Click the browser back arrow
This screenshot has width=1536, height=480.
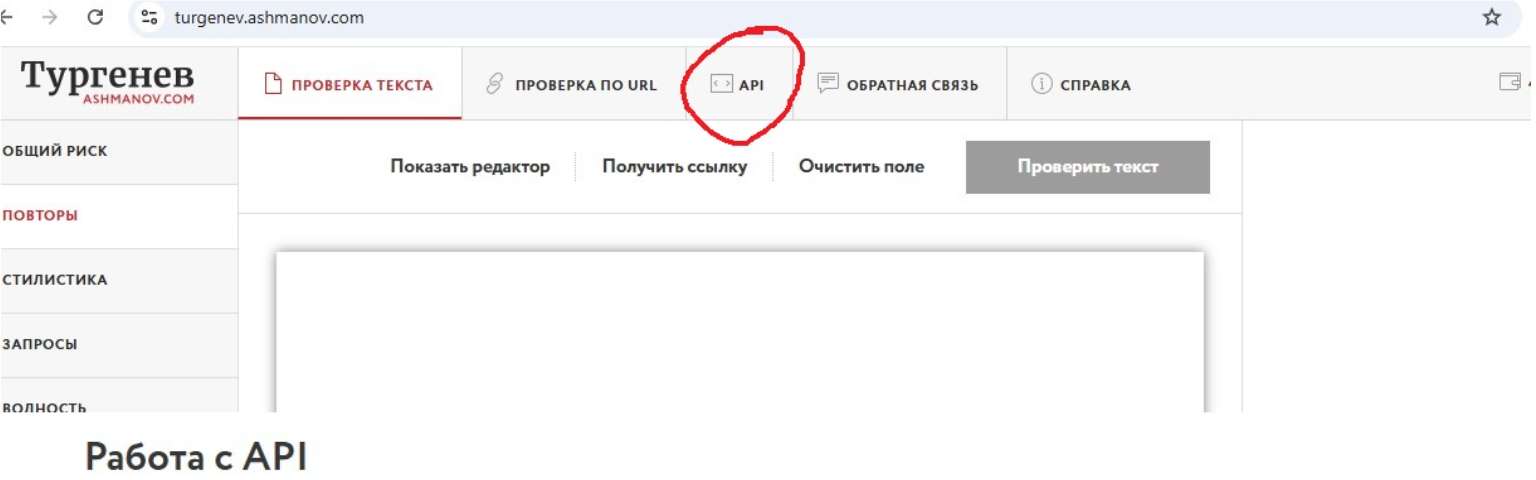(5, 17)
